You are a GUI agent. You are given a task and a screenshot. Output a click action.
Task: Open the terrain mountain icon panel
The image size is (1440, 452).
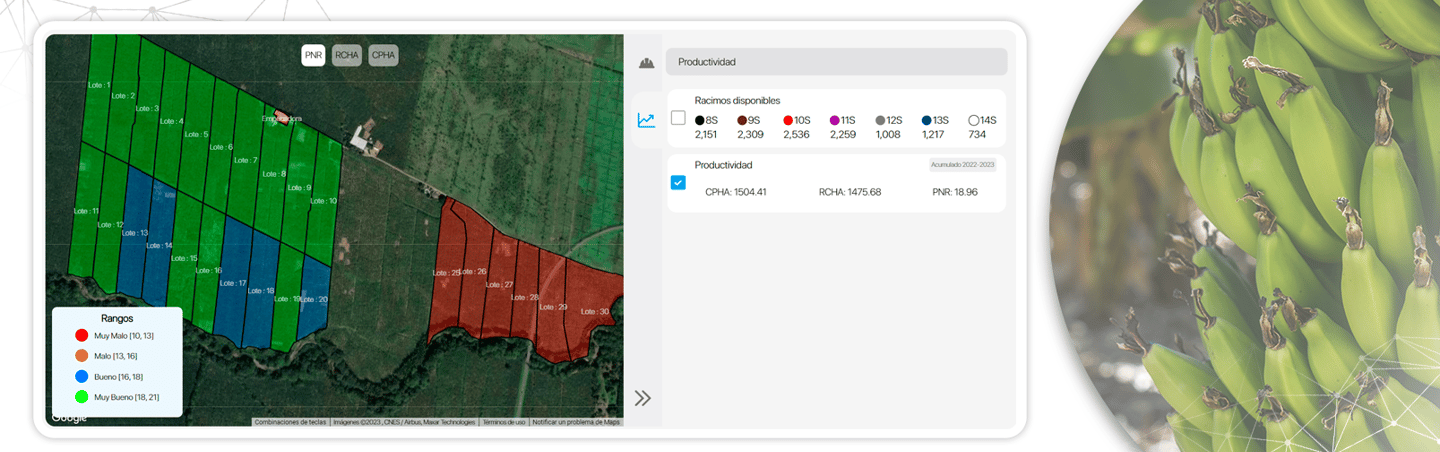[x=646, y=62]
